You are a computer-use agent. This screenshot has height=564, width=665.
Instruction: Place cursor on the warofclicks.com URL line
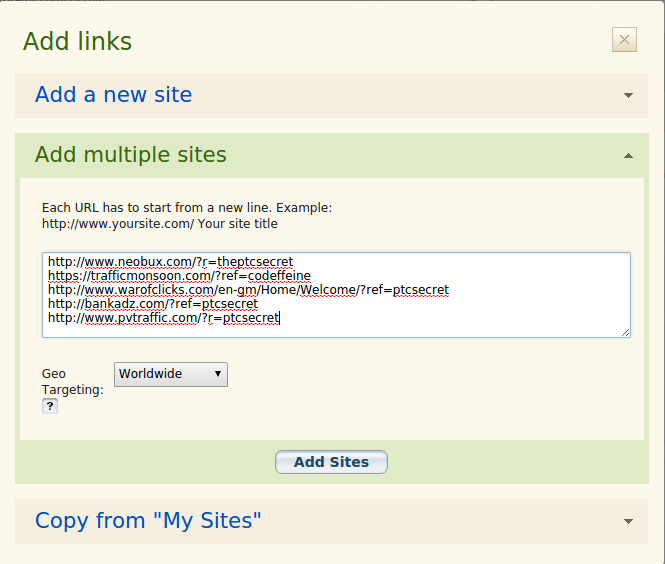pos(249,290)
